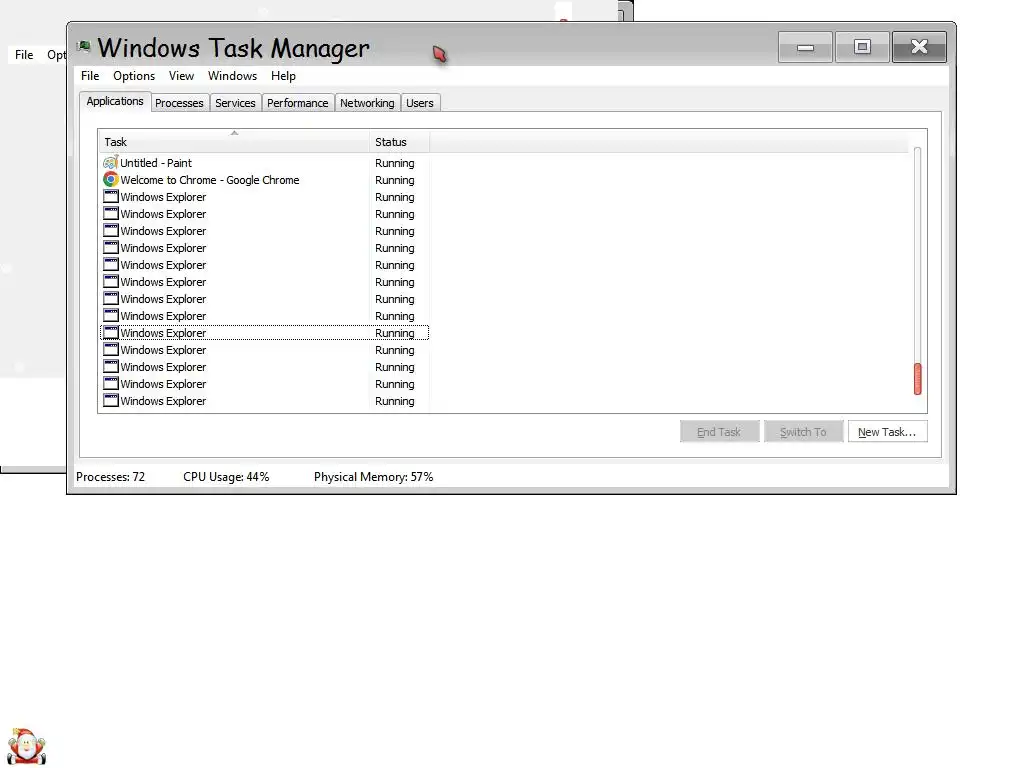Click the Santa Claus icon on the desktop
This screenshot has height=768, width=1024.
27,746
